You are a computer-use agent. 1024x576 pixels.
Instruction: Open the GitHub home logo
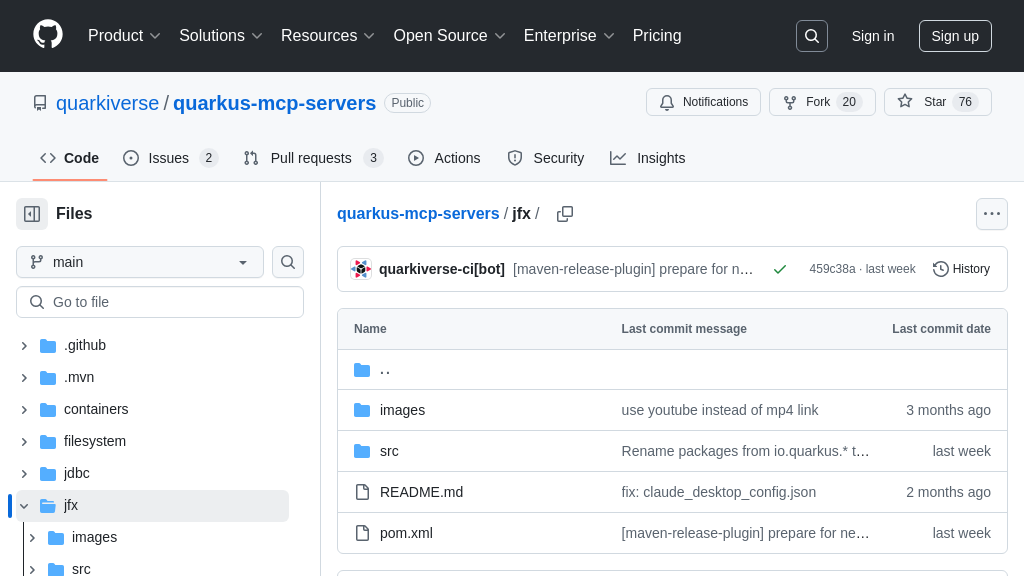(x=48, y=35)
